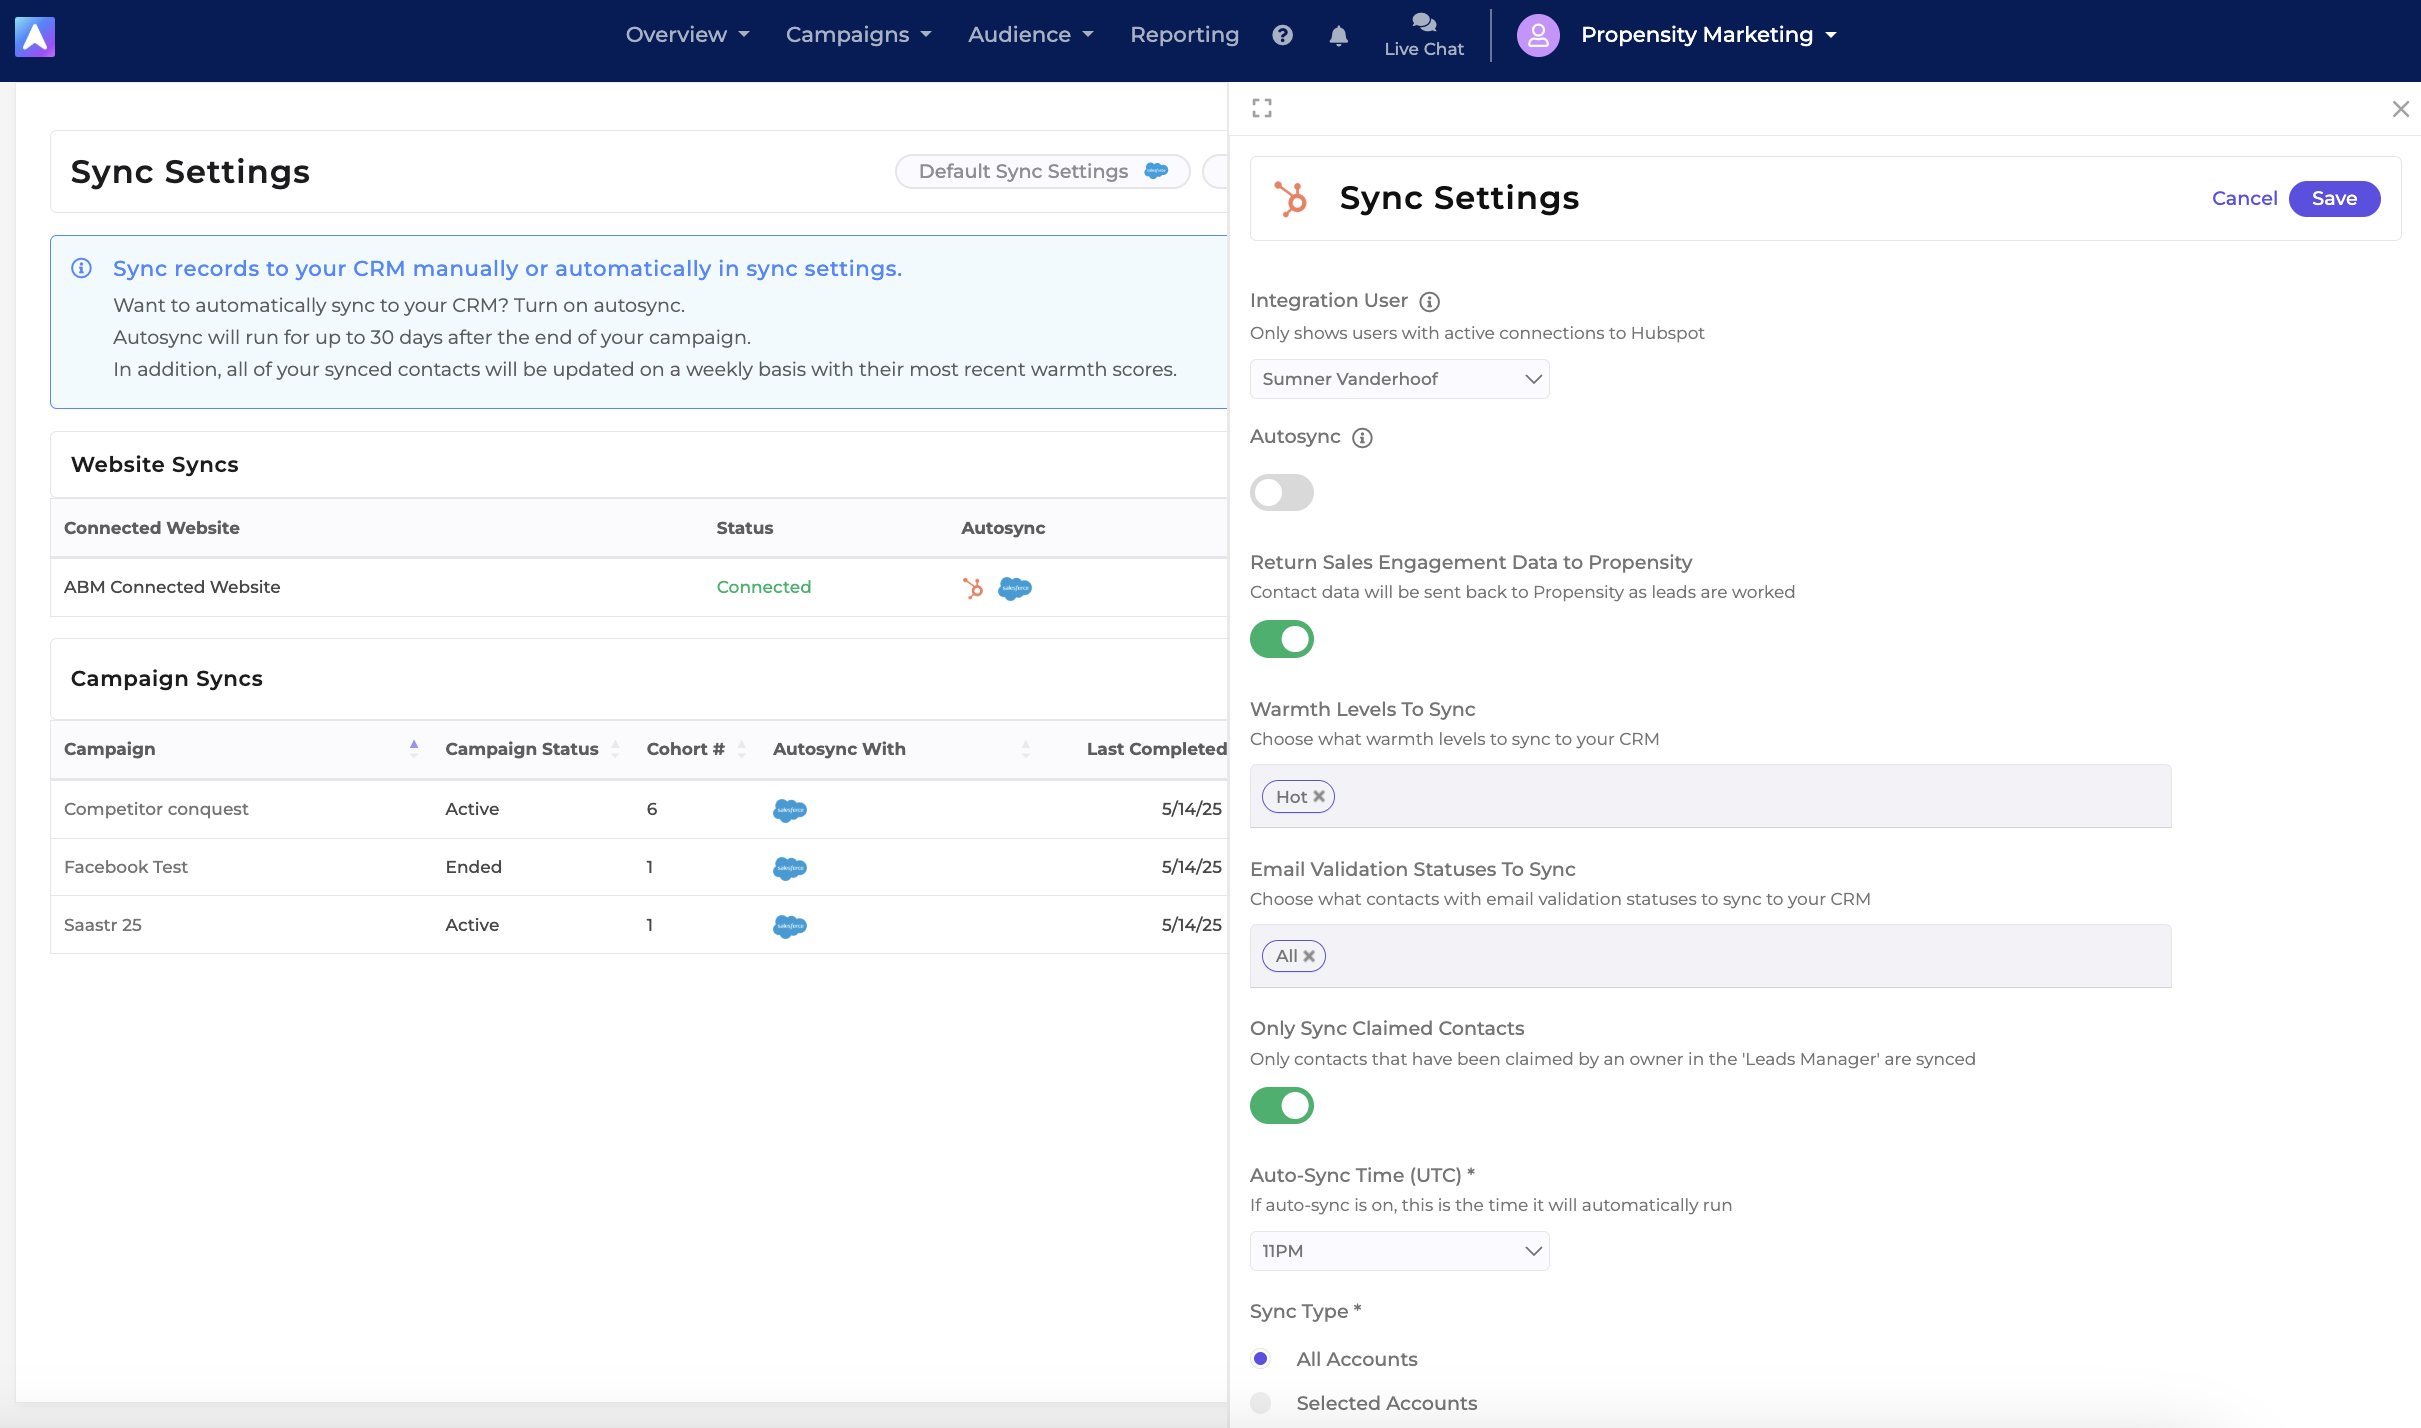Sort by Campaign Status column
The width and height of the screenshot is (2421, 1428).
pyautogui.click(x=615, y=748)
